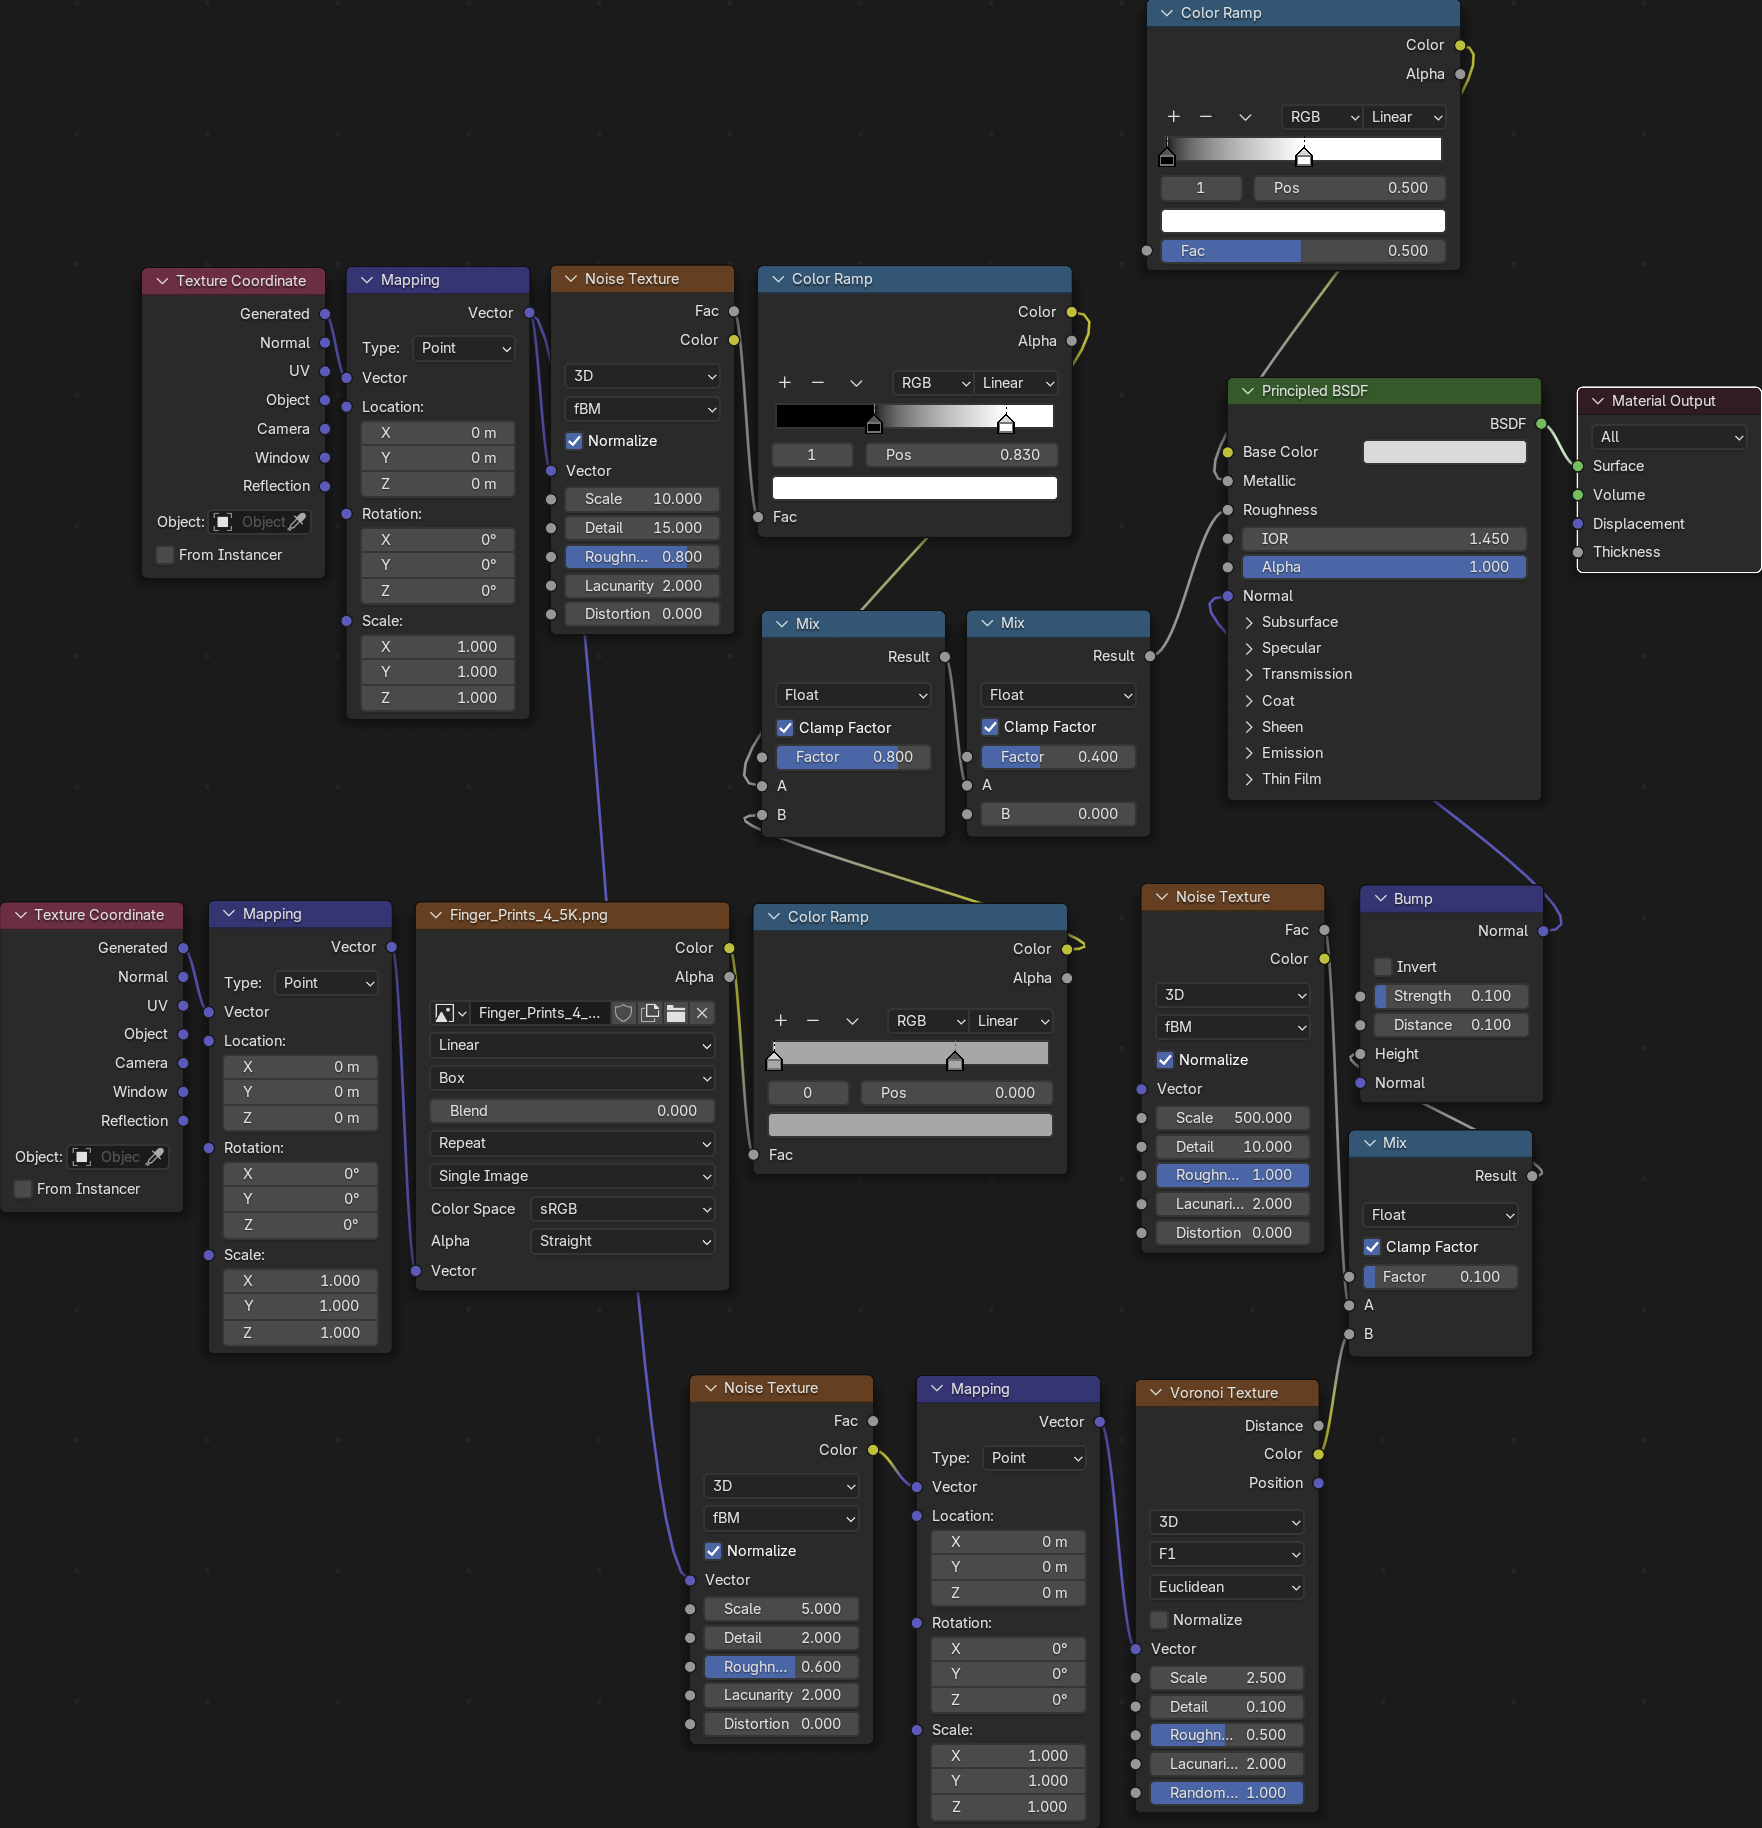Viewport: 1762px width, 1828px height.
Task: Click open image folder icon in Finger_Prints node
Action: 676,1013
